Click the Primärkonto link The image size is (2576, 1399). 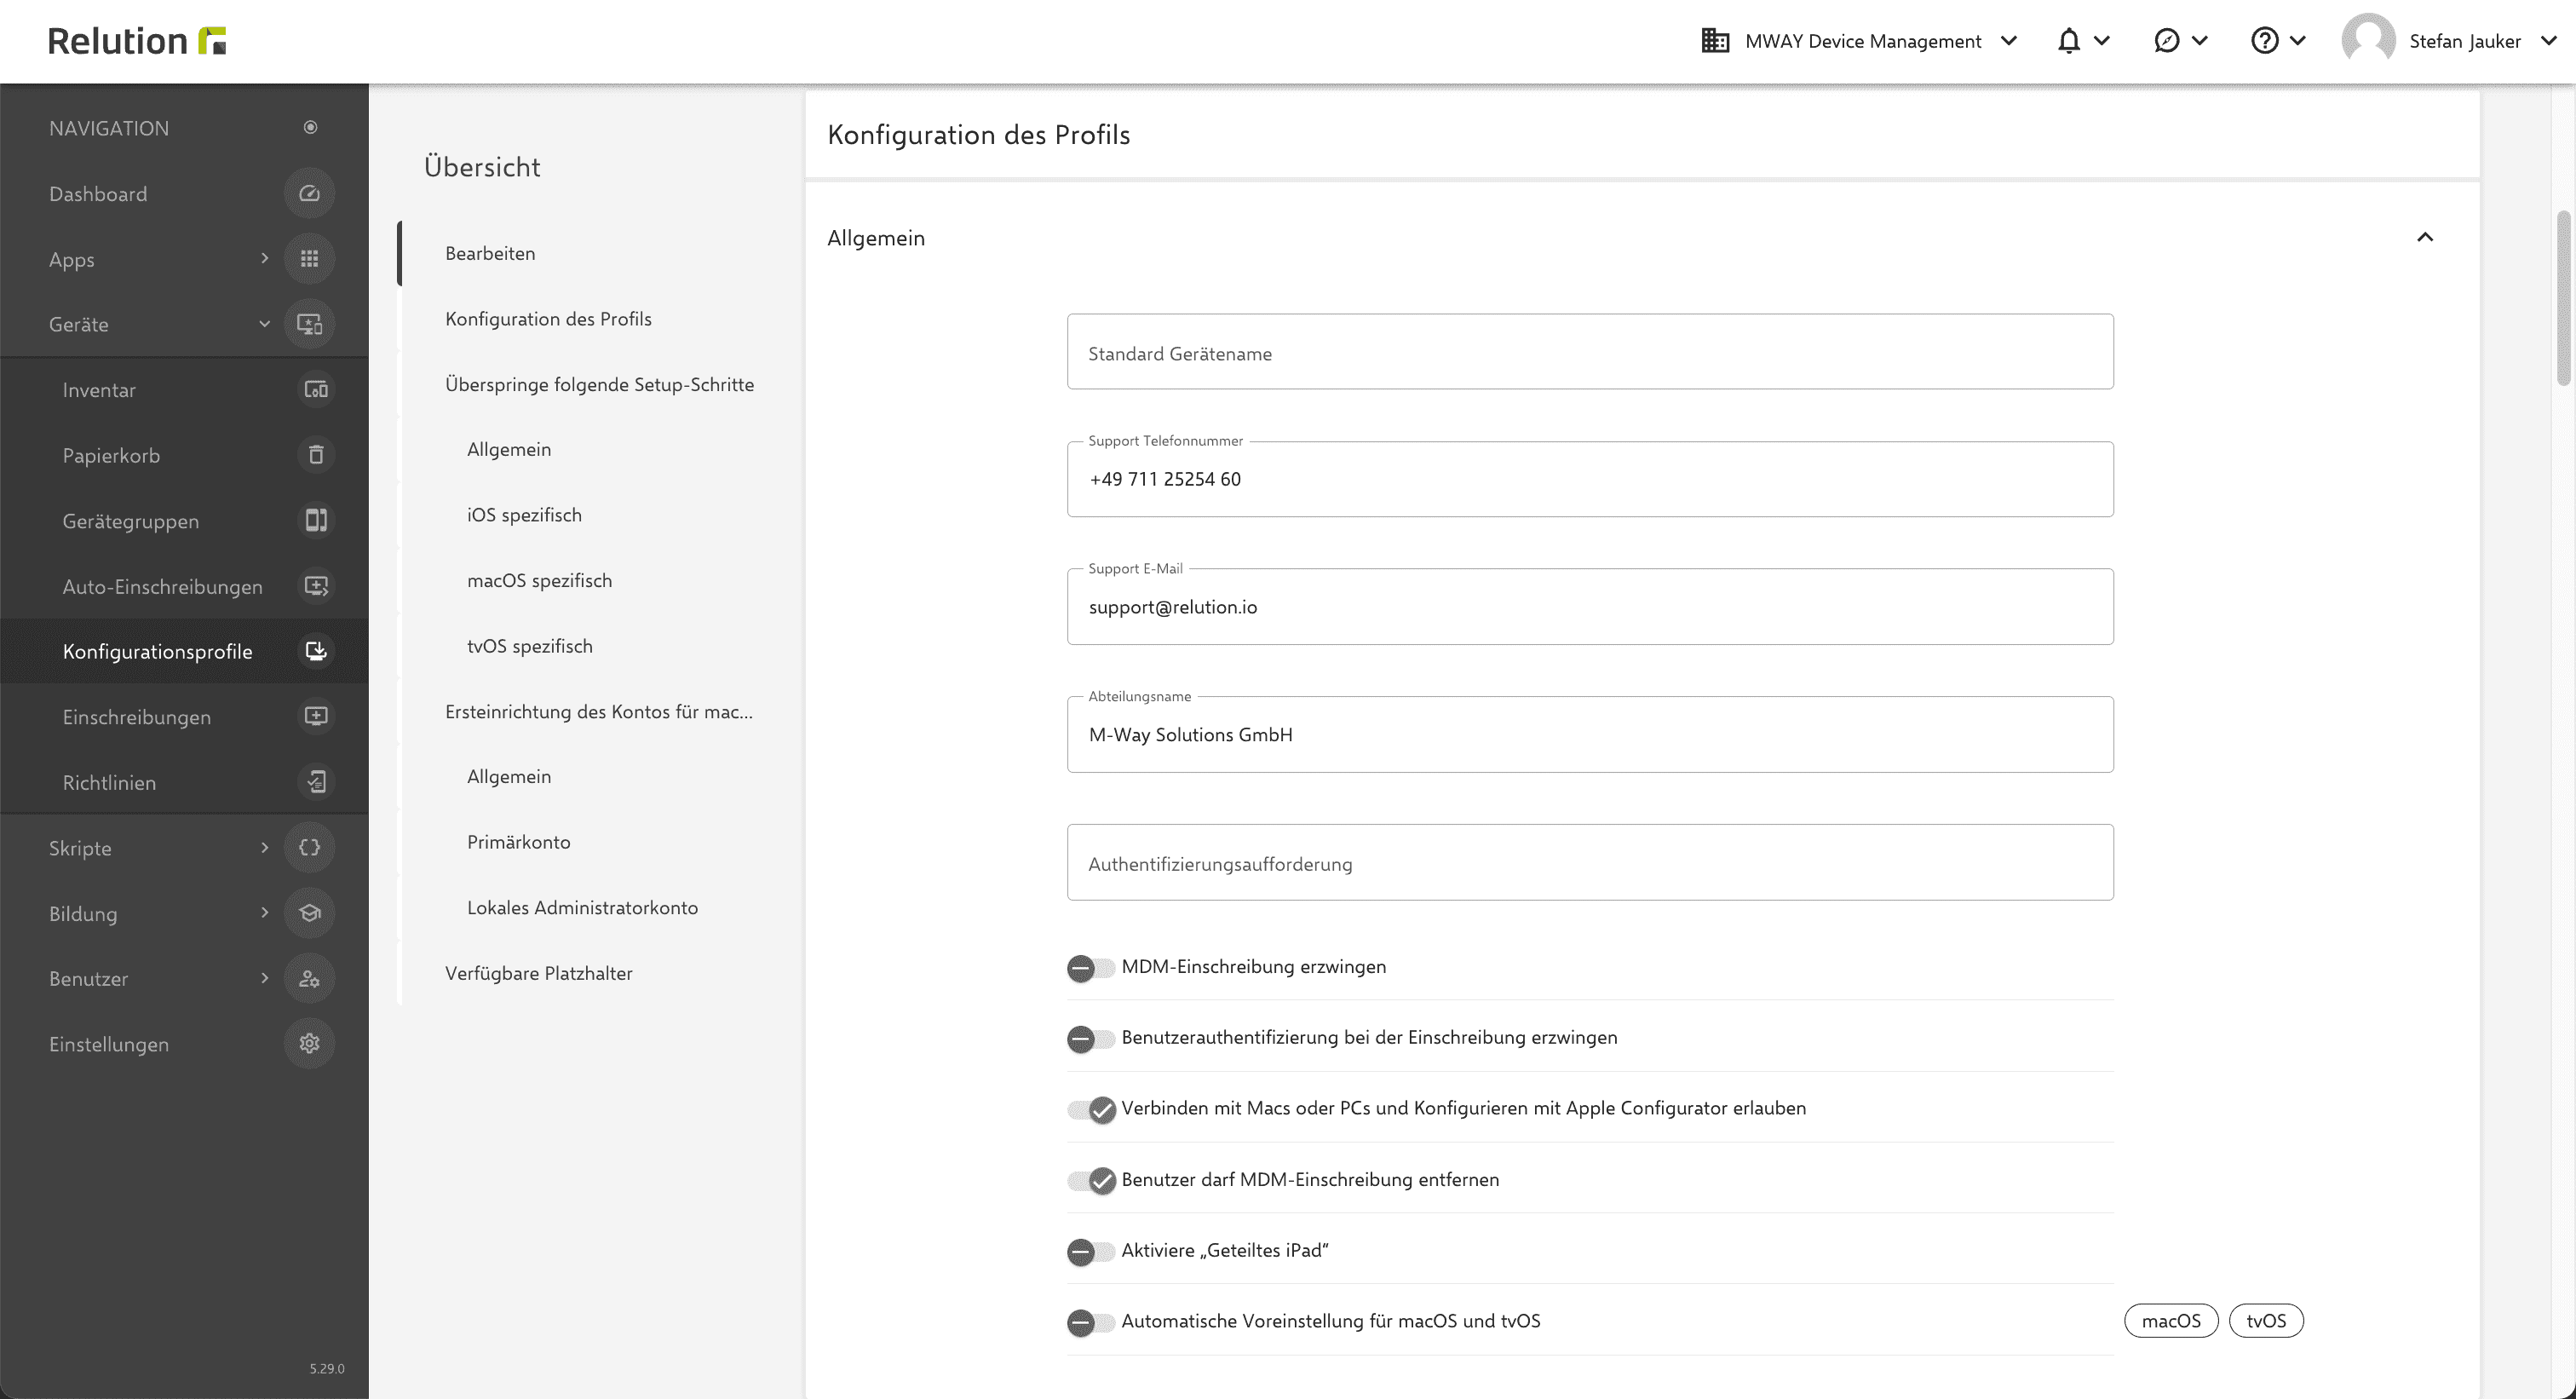pos(518,841)
